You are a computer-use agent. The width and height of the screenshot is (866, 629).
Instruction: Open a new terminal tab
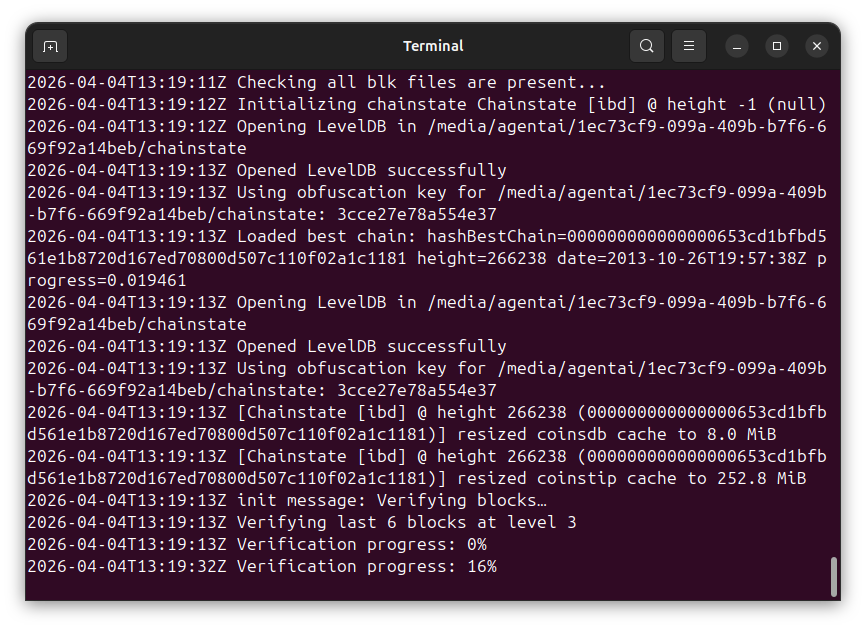(x=51, y=46)
